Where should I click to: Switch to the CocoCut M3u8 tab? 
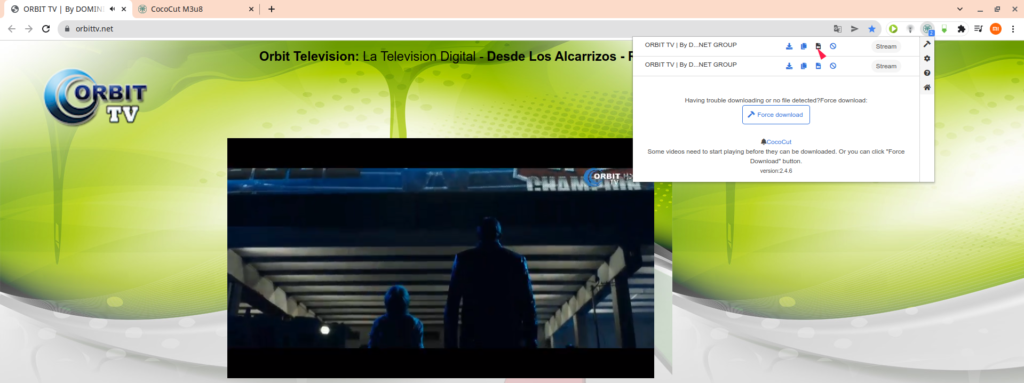pyautogui.click(x=195, y=9)
